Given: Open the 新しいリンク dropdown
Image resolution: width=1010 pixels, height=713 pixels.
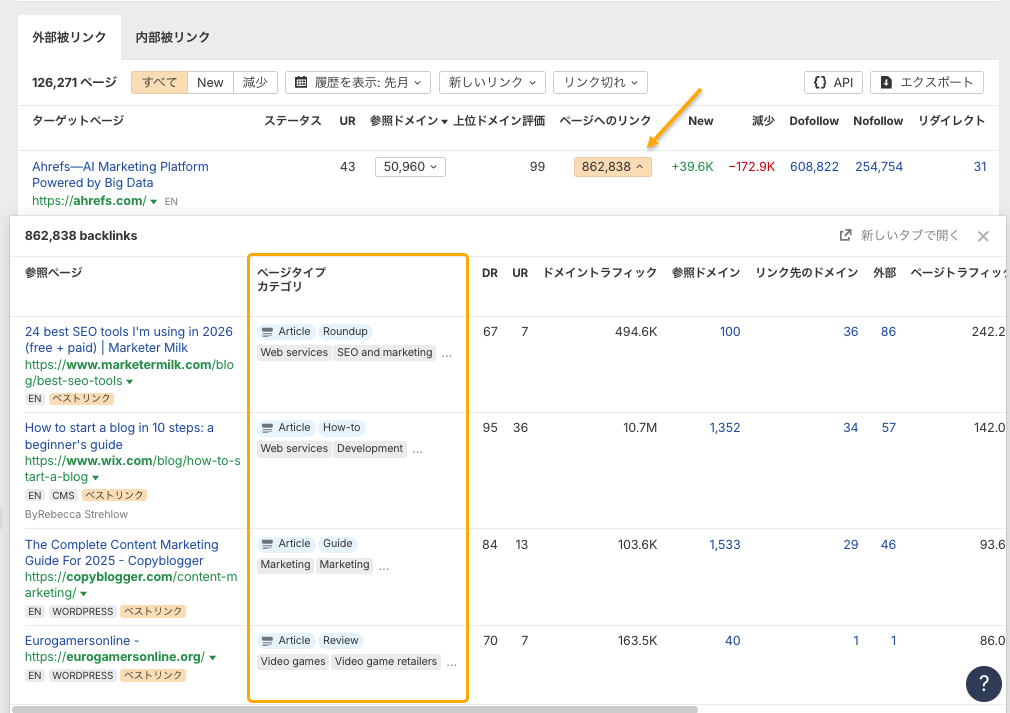Looking at the screenshot, I should coord(492,82).
